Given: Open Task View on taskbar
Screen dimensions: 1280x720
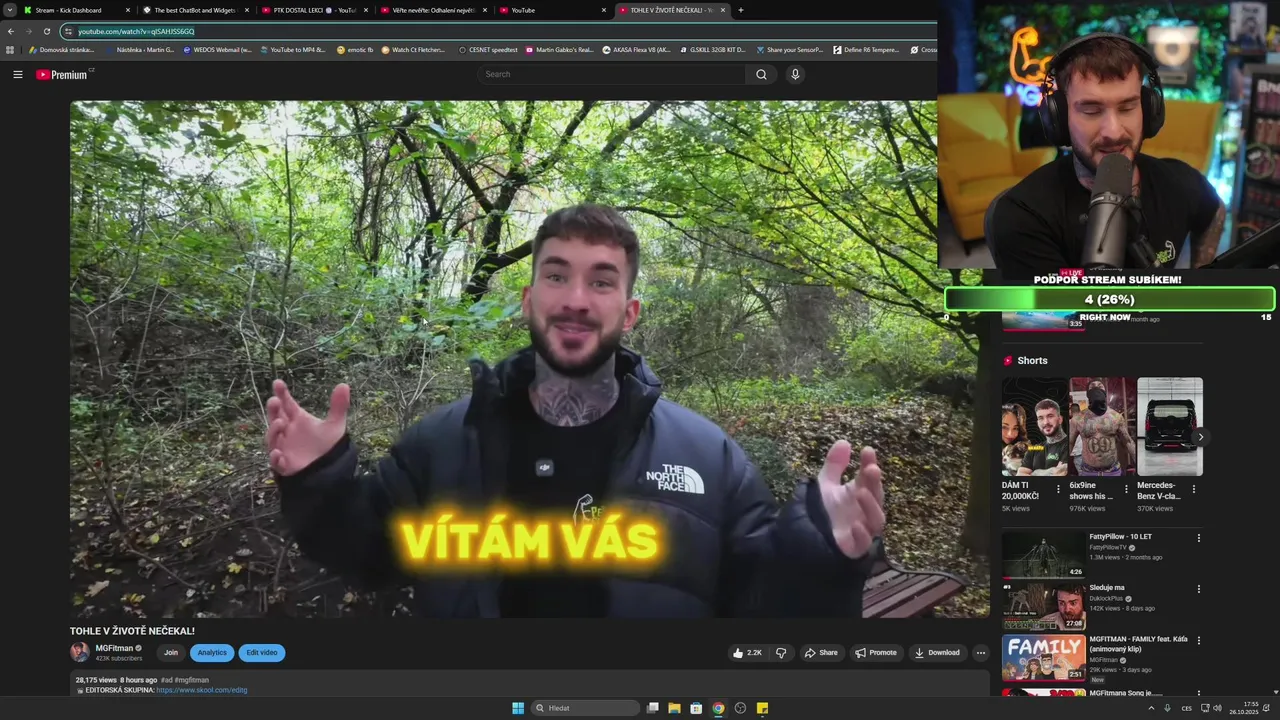Looking at the screenshot, I should click(x=653, y=708).
